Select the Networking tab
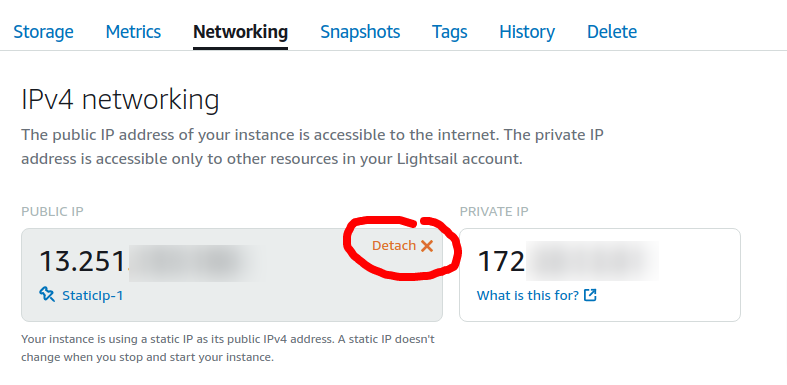Screen dimensions: 787x385 click(240, 32)
